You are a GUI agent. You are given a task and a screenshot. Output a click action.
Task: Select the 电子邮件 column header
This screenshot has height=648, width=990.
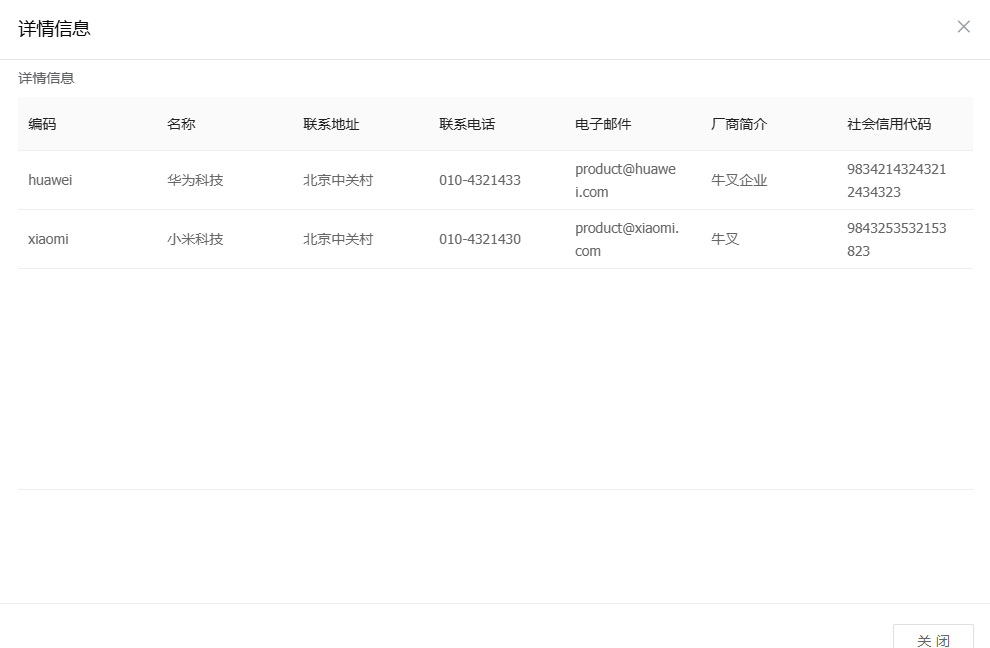[x=603, y=124]
